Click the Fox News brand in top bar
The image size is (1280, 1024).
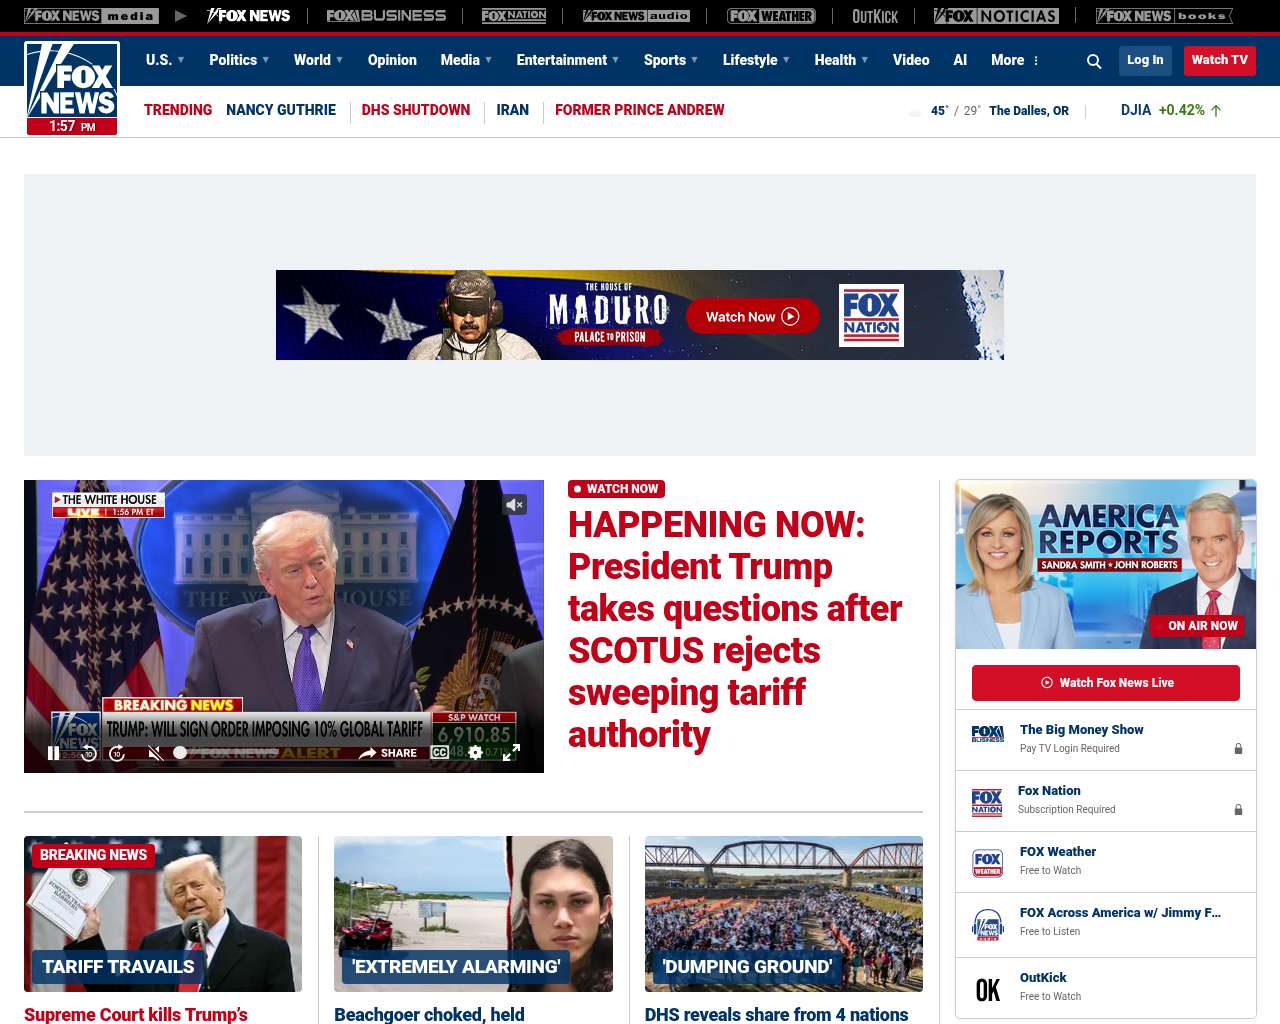[248, 16]
